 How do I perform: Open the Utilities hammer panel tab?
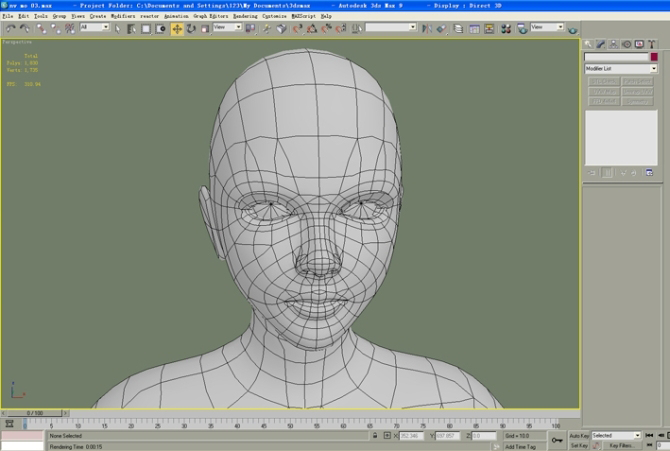coord(651,44)
